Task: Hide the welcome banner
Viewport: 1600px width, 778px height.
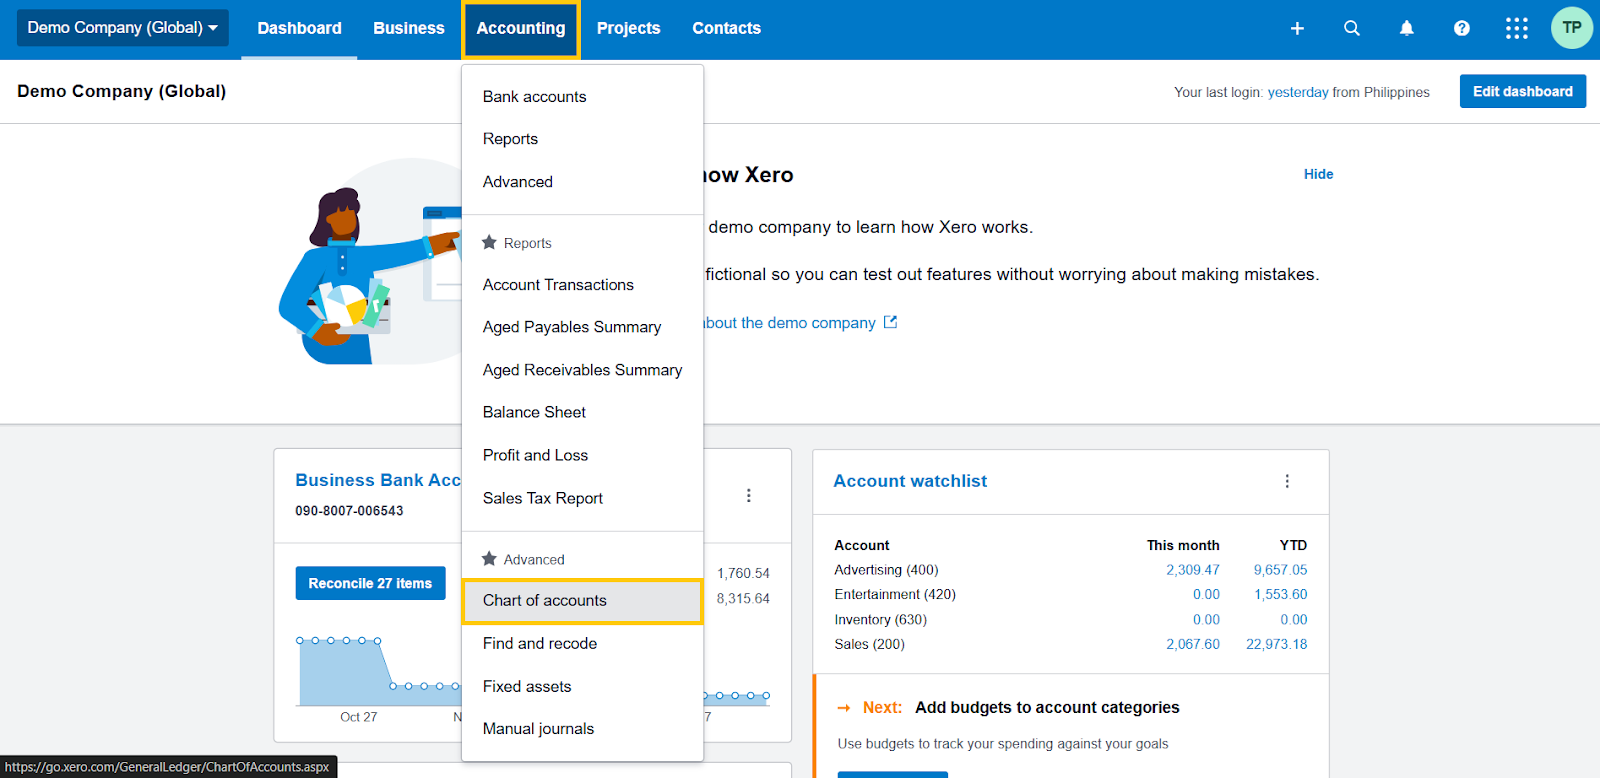Action: pos(1318,174)
